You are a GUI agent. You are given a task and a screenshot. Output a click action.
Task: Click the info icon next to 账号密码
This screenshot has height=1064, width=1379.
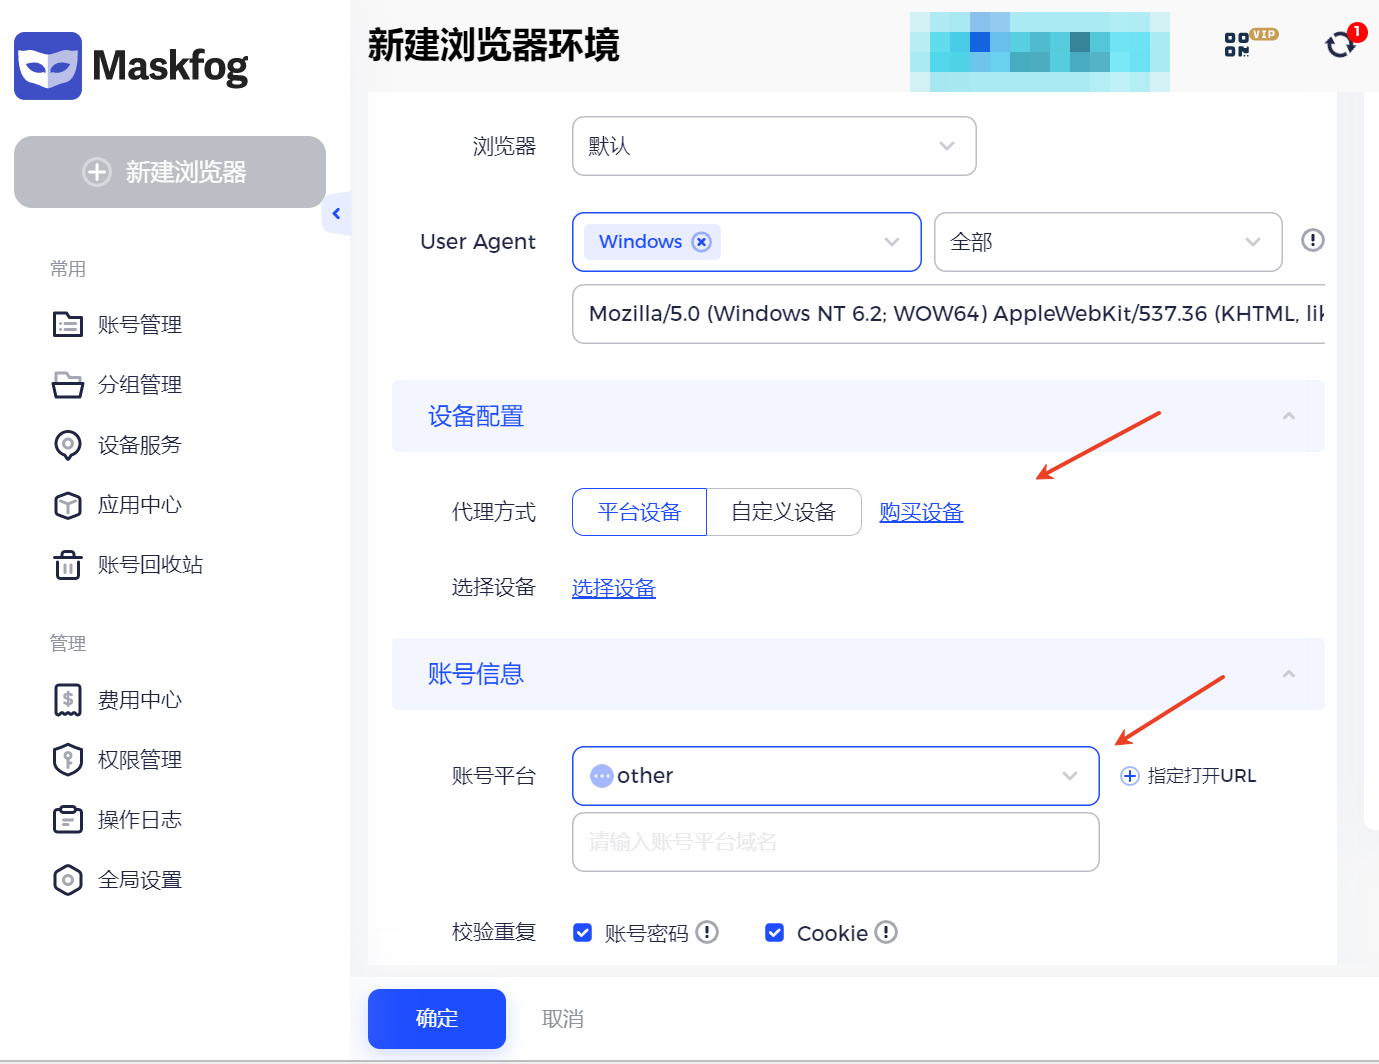(x=707, y=932)
